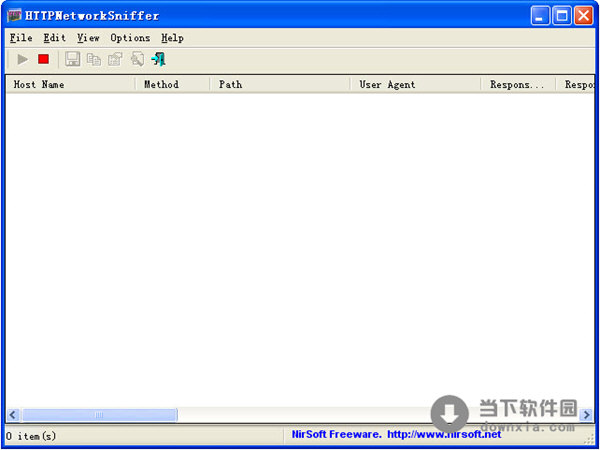600x450 pixels.
Task: Click the Save floppy disk icon
Action: 72,59
